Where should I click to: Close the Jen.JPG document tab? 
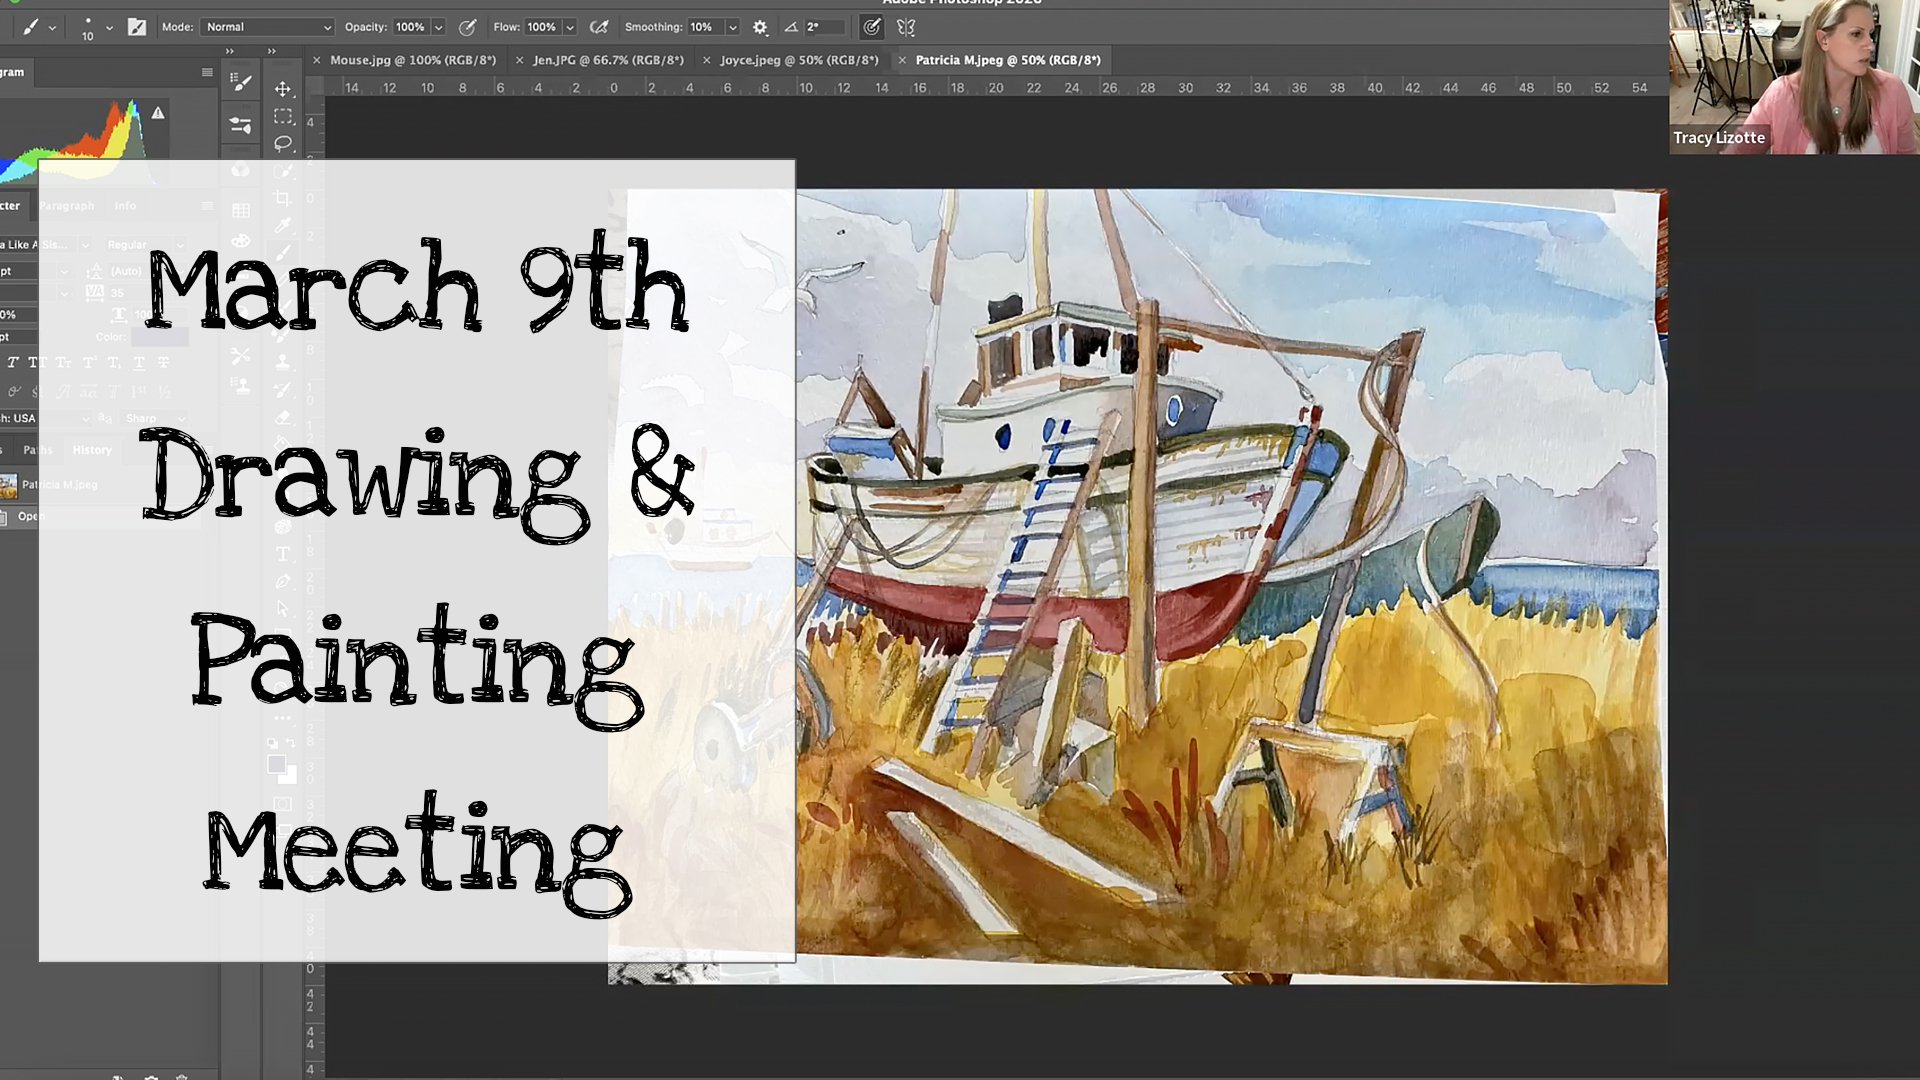pos(519,60)
